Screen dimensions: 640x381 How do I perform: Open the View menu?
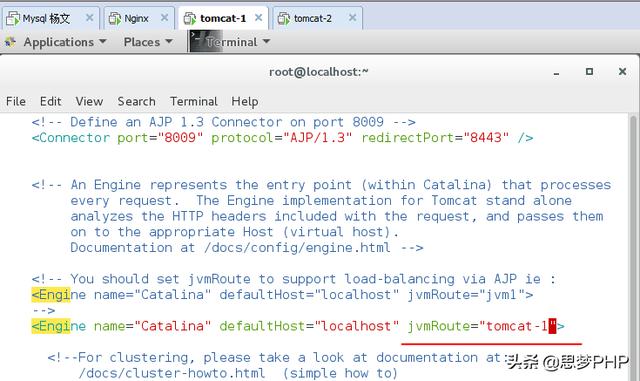(x=89, y=101)
